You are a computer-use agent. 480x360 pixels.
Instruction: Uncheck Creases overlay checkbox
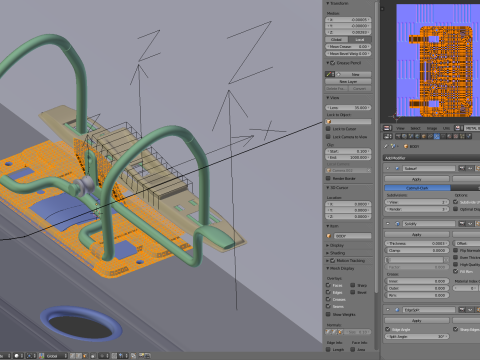click(328, 299)
